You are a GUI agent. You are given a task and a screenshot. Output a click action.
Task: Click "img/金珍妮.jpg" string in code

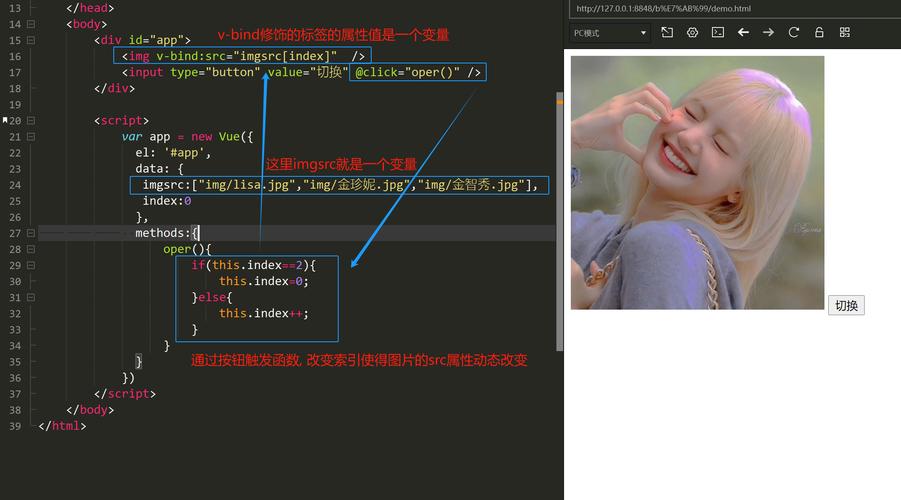click(356, 185)
